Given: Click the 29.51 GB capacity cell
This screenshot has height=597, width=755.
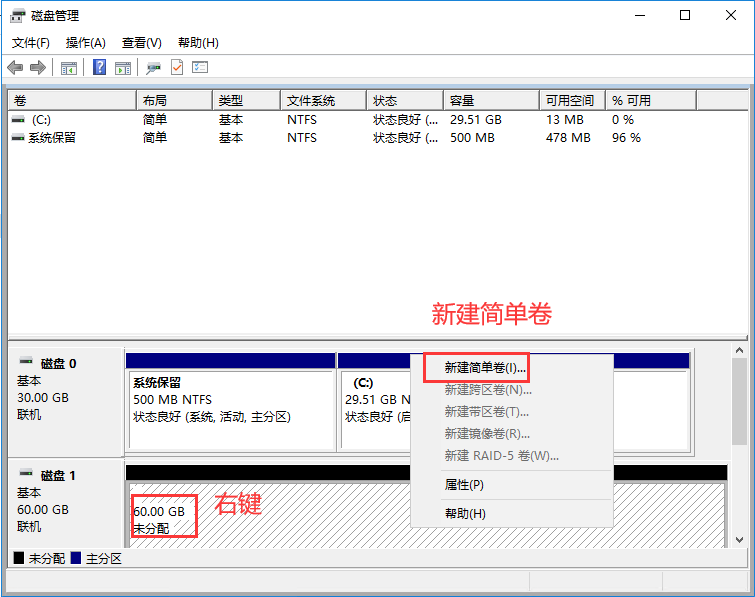Looking at the screenshot, I should [476, 119].
